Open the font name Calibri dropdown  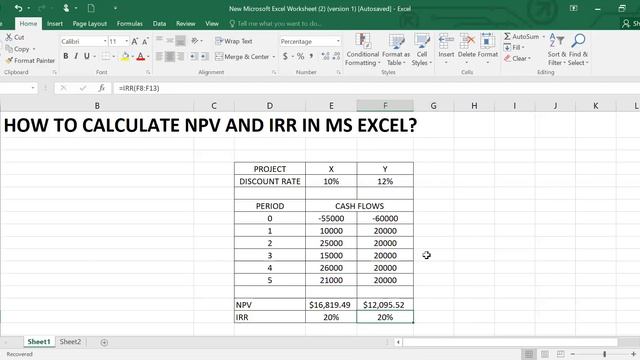(105, 41)
